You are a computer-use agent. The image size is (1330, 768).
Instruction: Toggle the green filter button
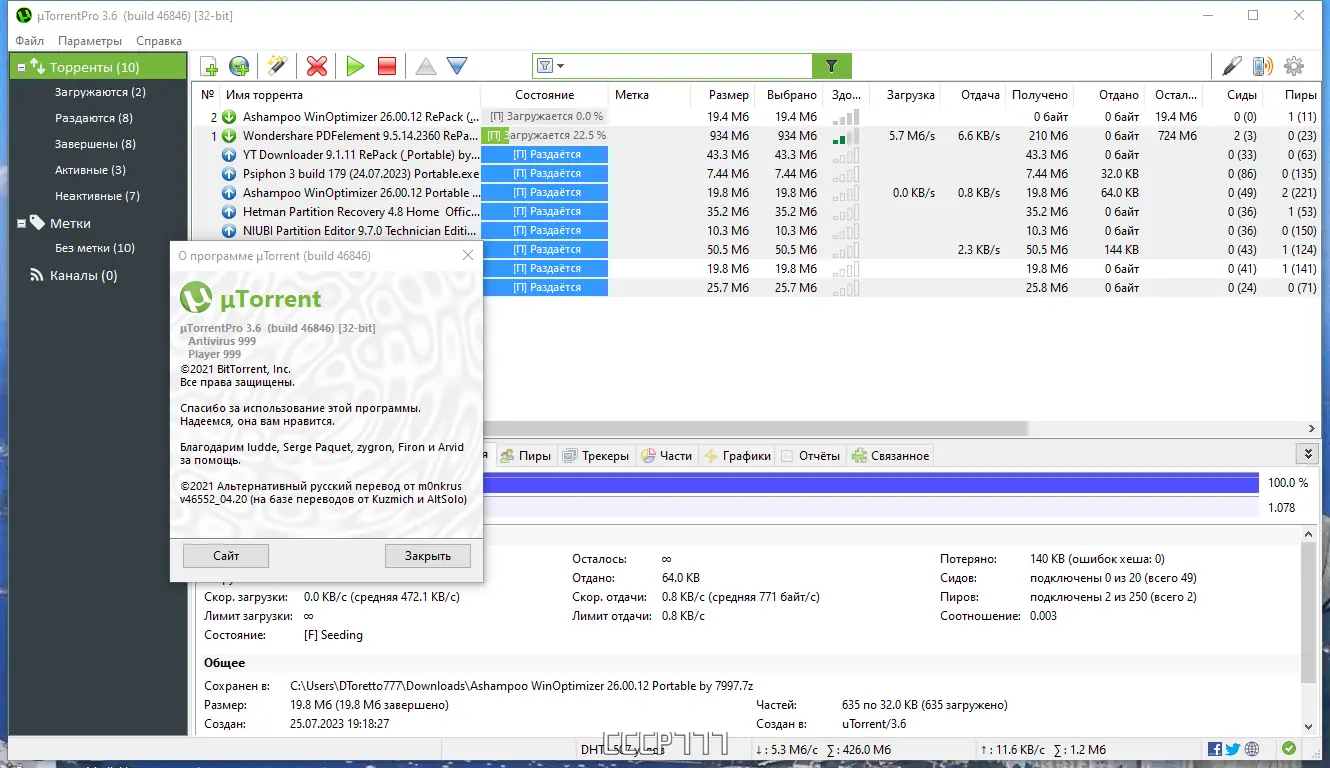[x=831, y=64]
